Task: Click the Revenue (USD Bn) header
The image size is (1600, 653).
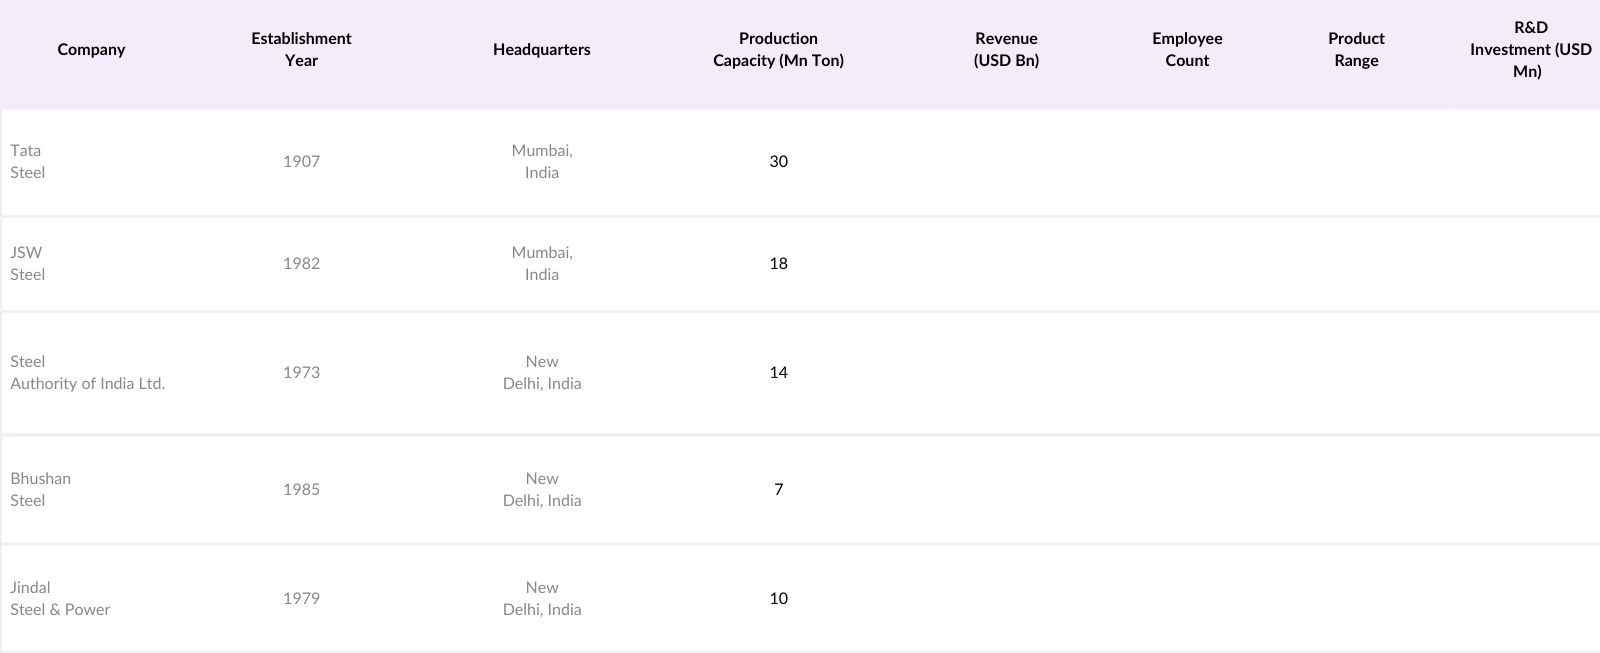Action: coord(1006,50)
